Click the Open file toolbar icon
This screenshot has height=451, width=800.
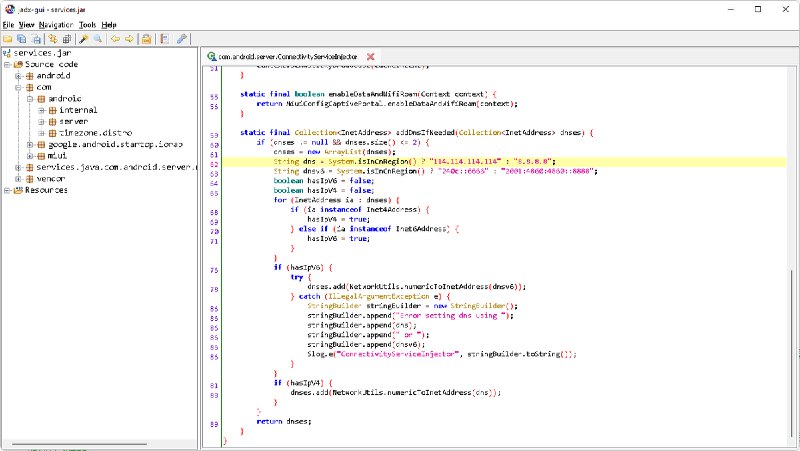point(8,39)
